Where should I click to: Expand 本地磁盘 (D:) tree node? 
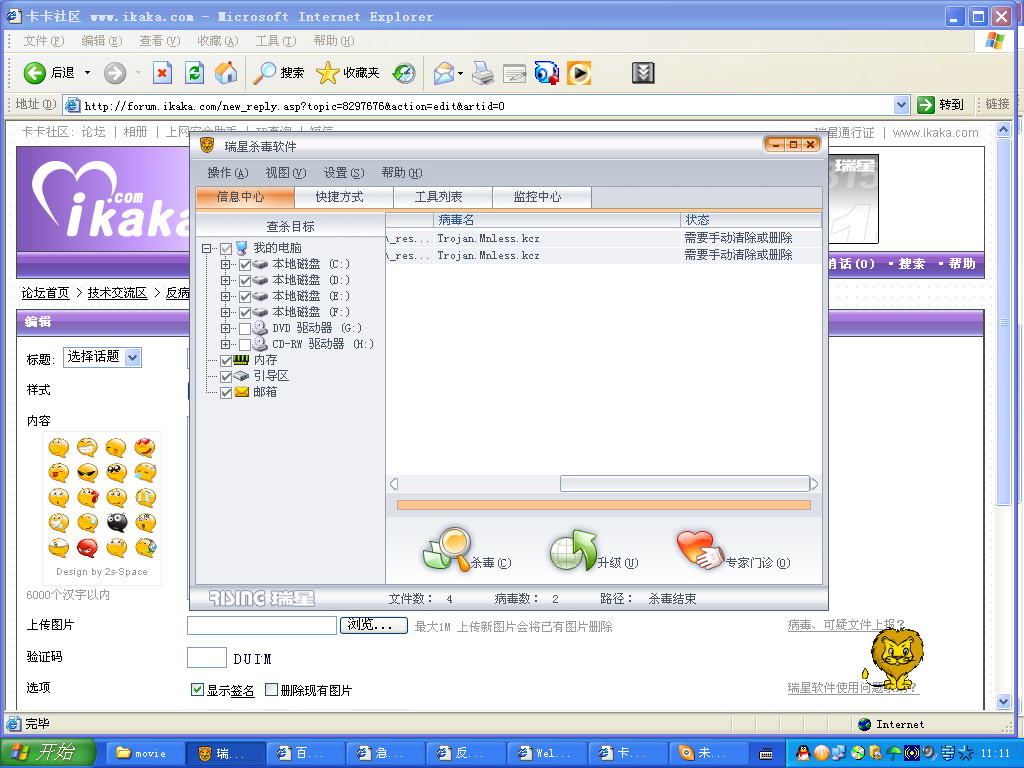tap(225, 281)
